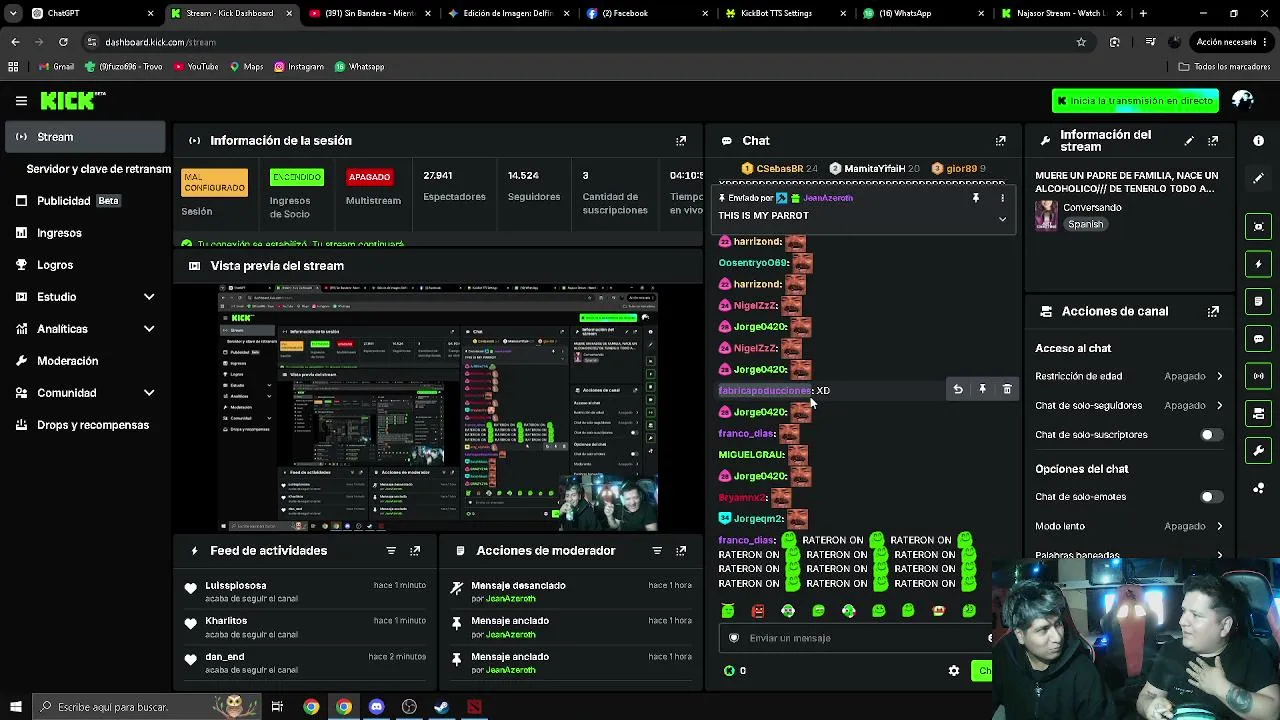
Task: Pop out the Información del stream panel
Action: [1213, 141]
